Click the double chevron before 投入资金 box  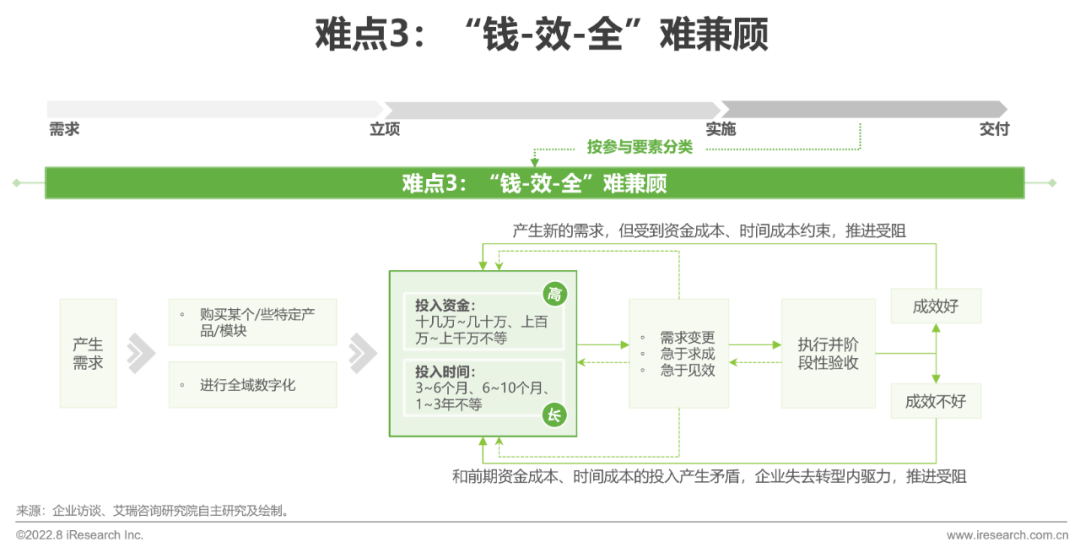[x=362, y=352]
